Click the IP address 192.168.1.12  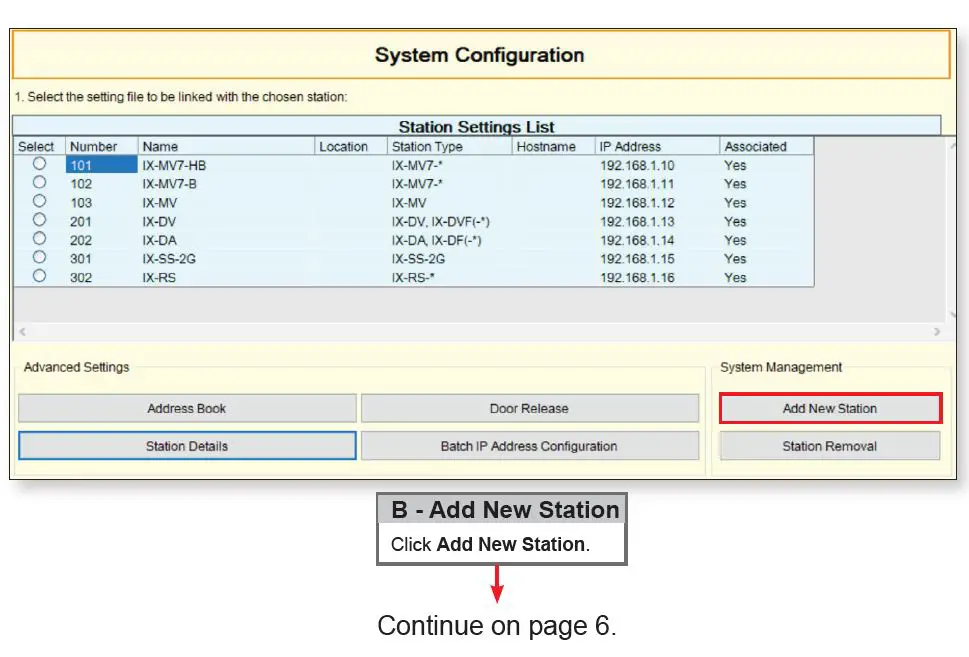637,203
